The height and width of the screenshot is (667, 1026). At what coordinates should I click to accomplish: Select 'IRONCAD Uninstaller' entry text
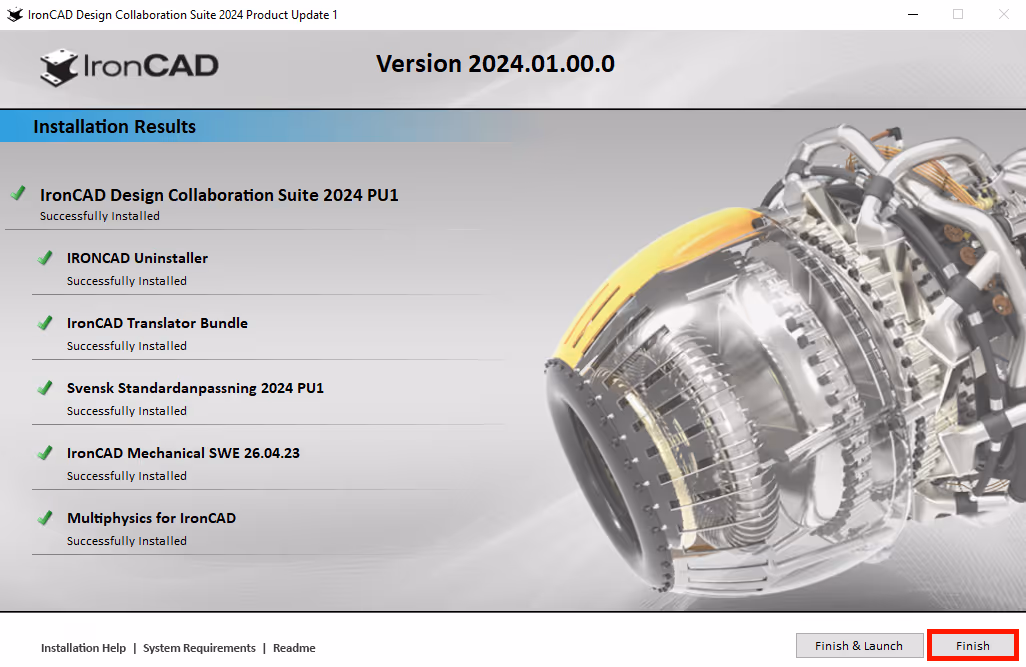(x=137, y=258)
